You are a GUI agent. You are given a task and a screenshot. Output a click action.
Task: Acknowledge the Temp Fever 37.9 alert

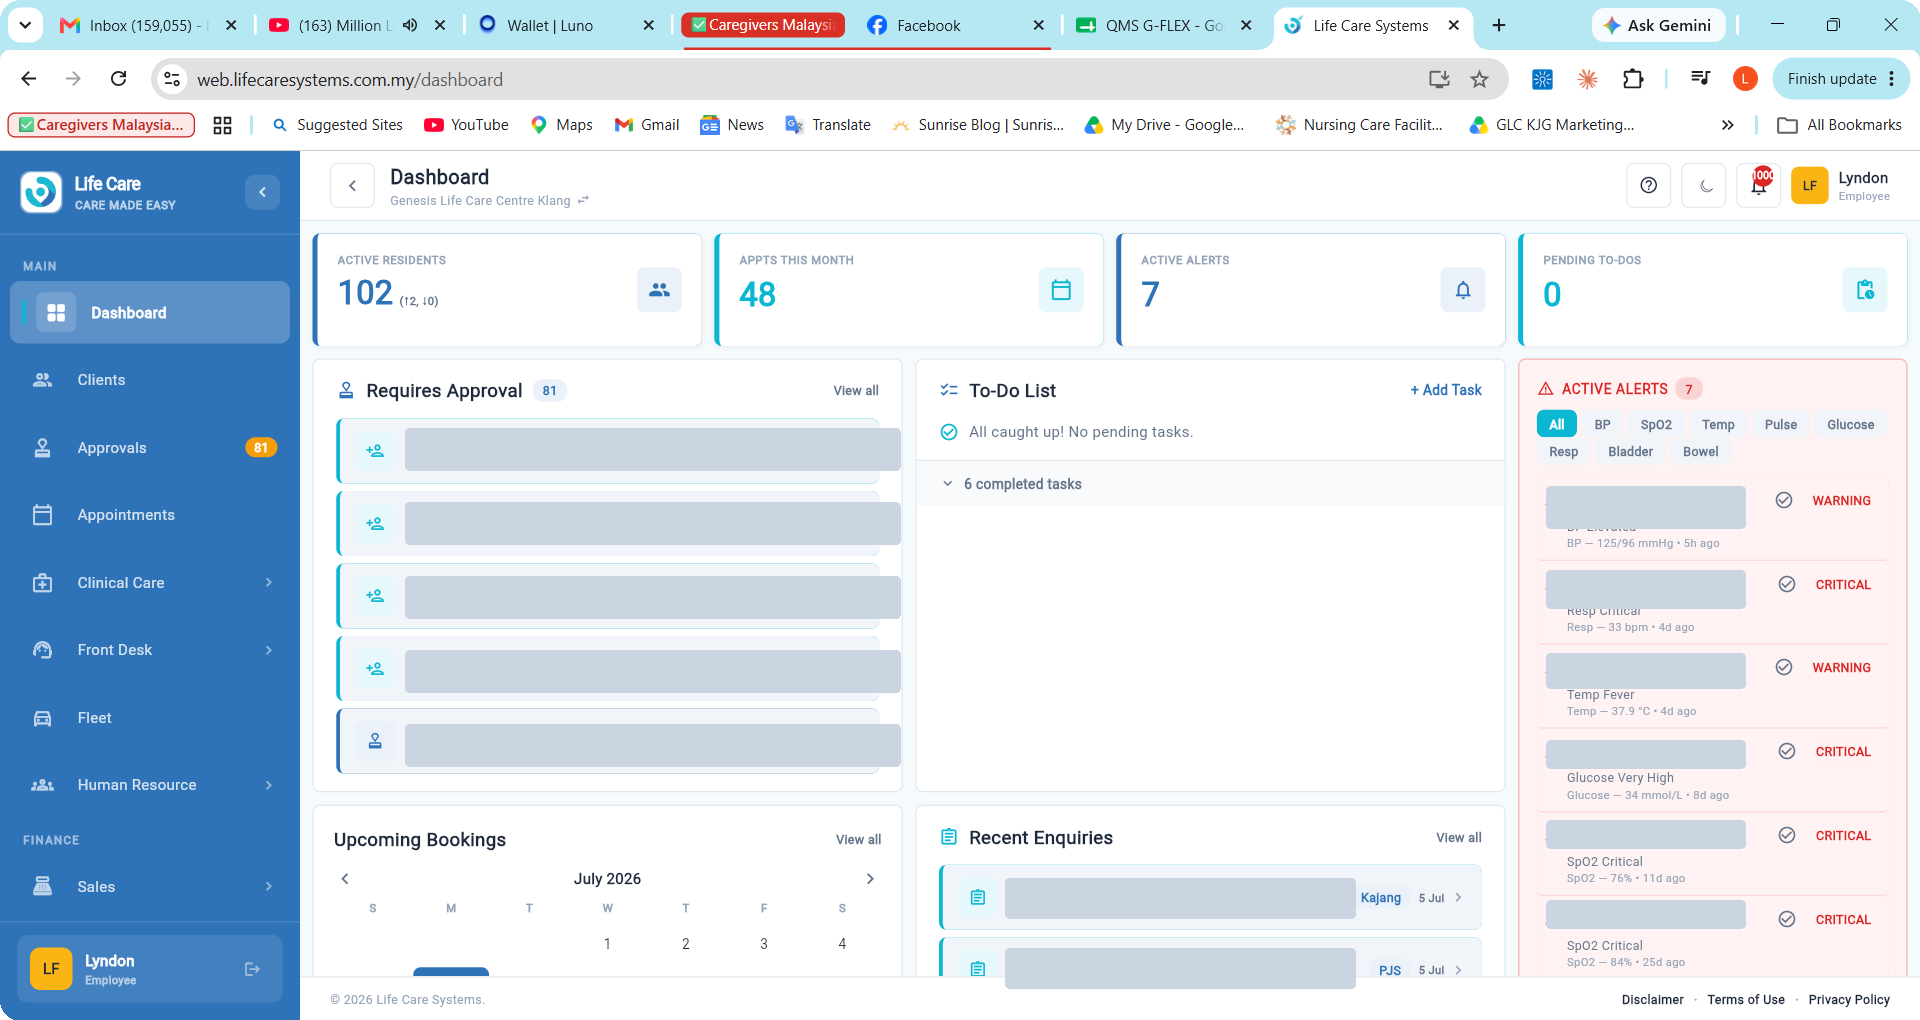[x=1784, y=667]
